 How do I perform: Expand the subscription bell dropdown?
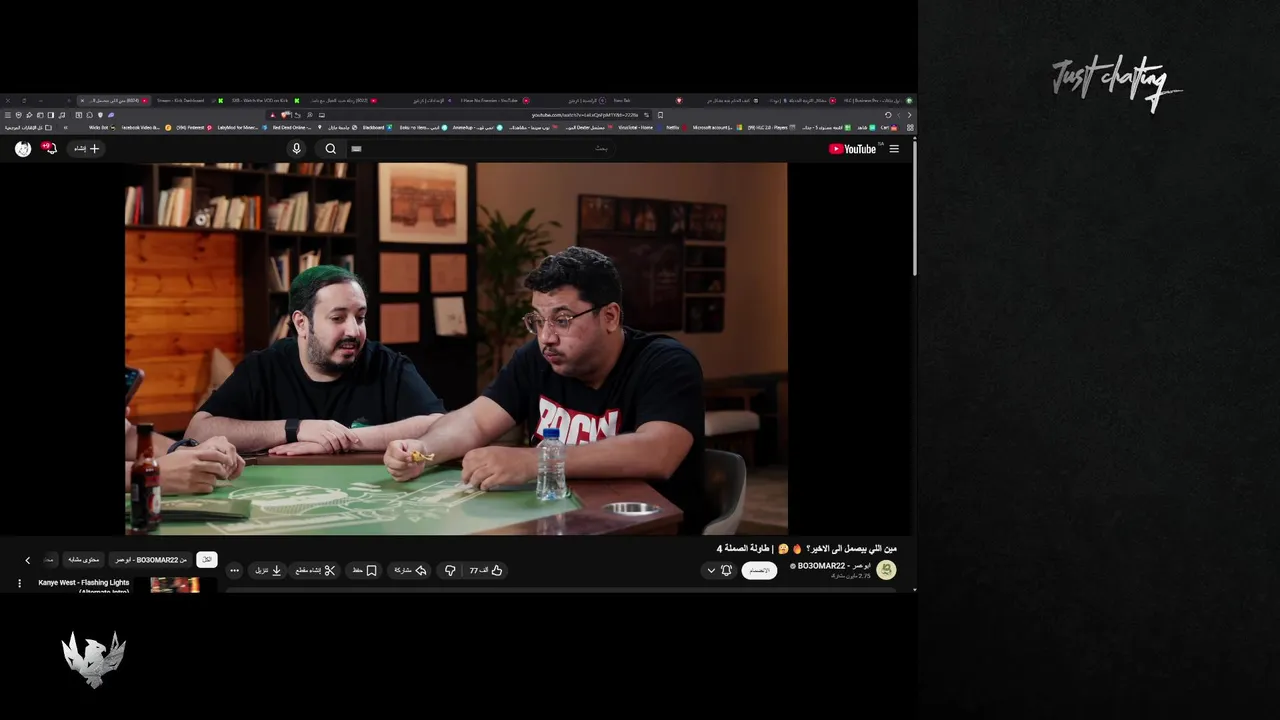pos(719,570)
